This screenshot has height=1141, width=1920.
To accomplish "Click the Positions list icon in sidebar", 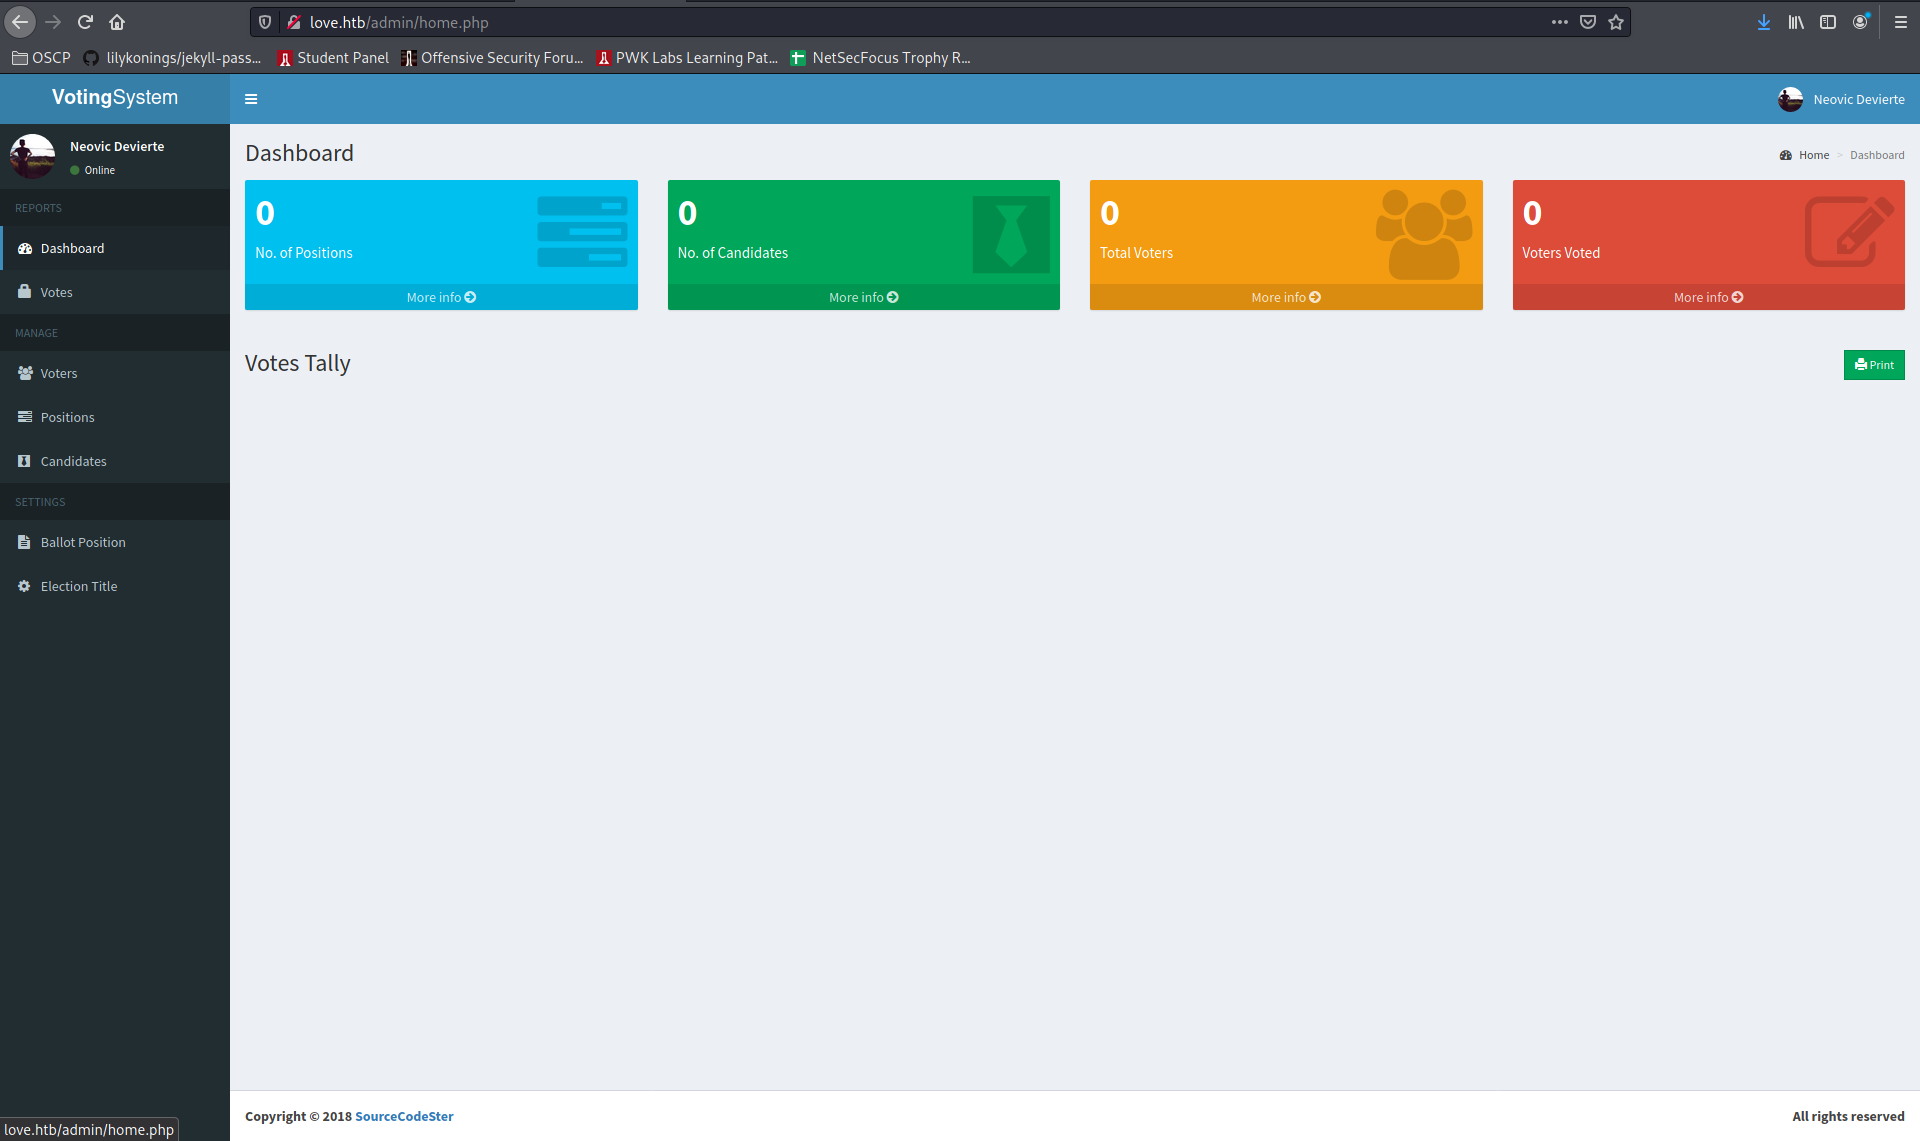I will 25,417.
